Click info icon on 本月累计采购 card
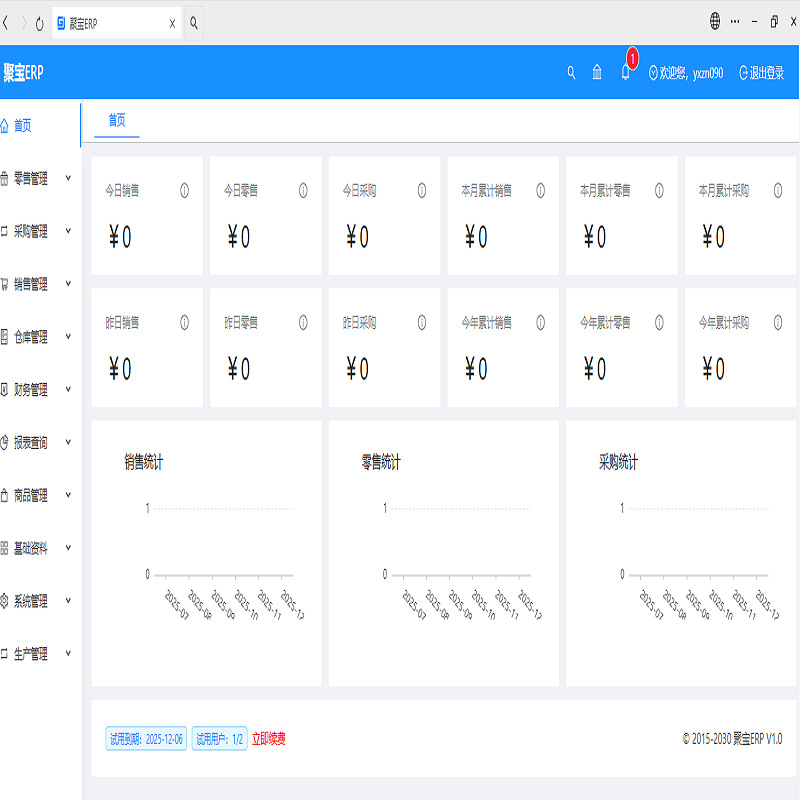The height and width of the screenshot is (800, 800). 776,189
